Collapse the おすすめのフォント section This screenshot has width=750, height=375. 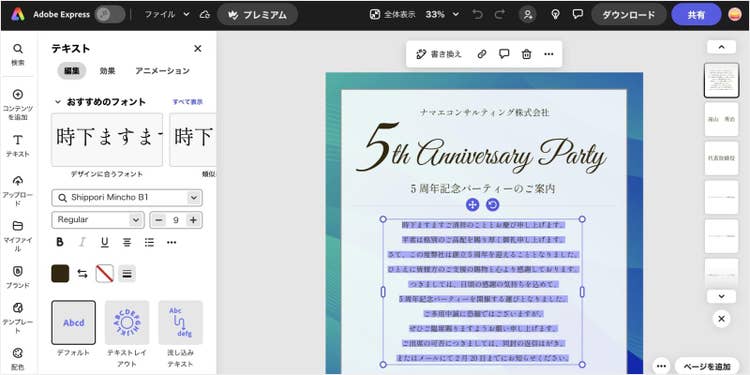[x=58, y=102]
